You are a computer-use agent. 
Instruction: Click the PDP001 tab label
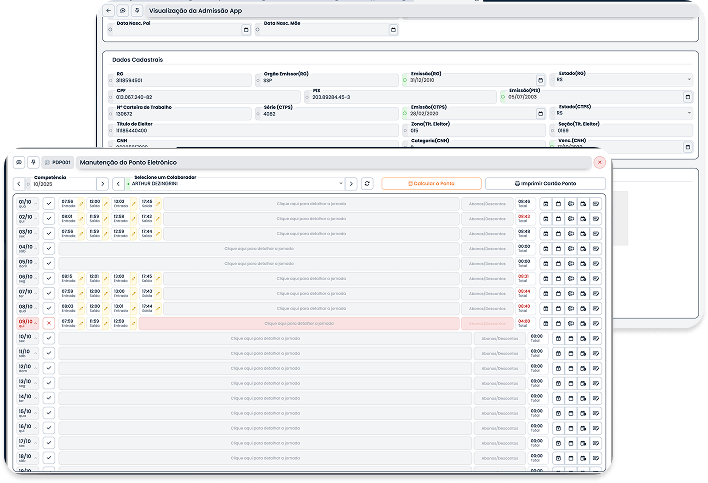[x=56, y=161]
